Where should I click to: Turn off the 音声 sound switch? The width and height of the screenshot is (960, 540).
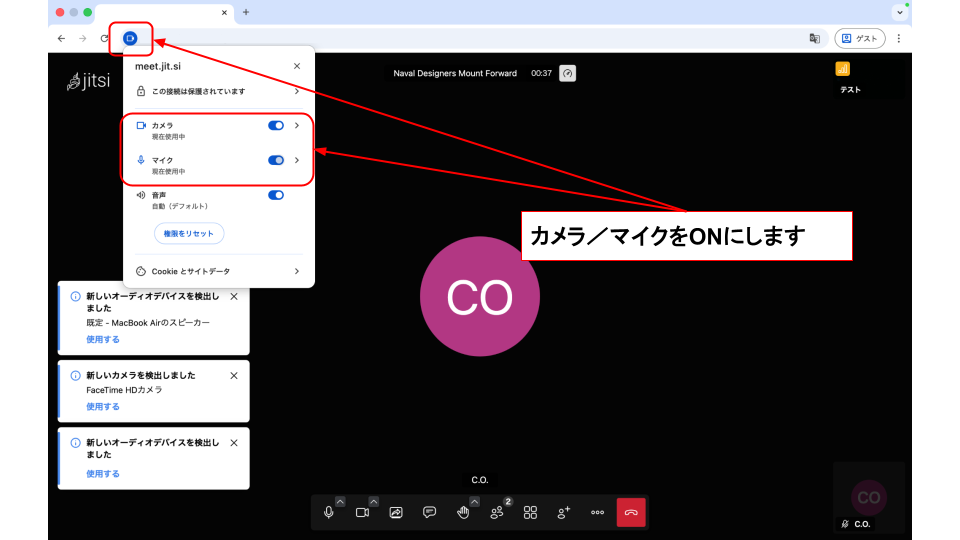point(276,195)
